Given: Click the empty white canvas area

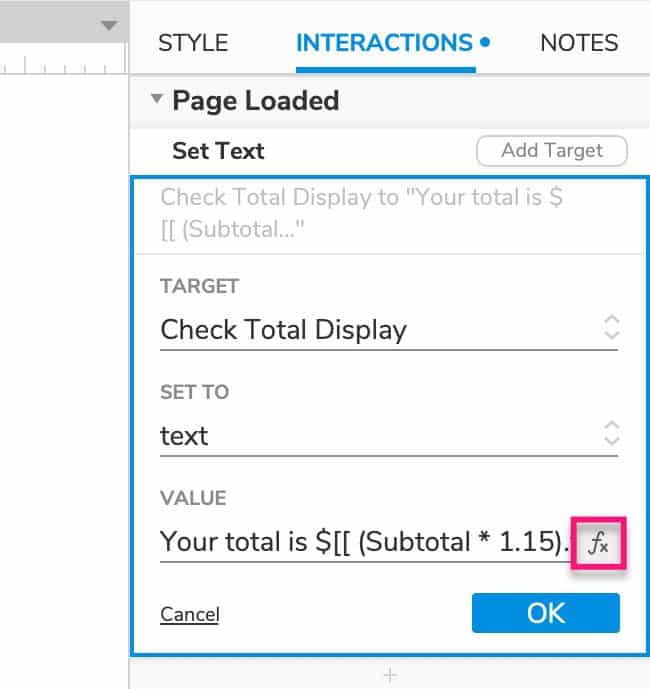Looking at the screenshot, I should (x=64, y=378).
